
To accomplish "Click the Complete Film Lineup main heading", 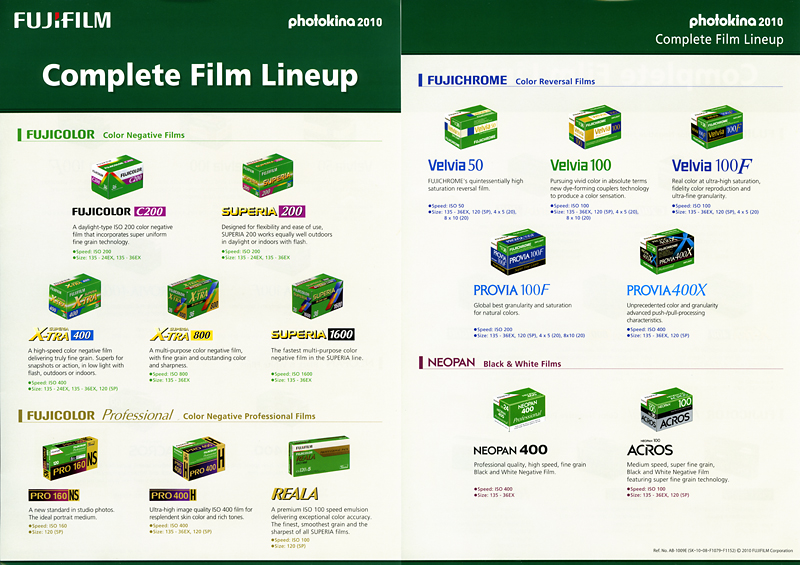I will (x=200, y=76).
